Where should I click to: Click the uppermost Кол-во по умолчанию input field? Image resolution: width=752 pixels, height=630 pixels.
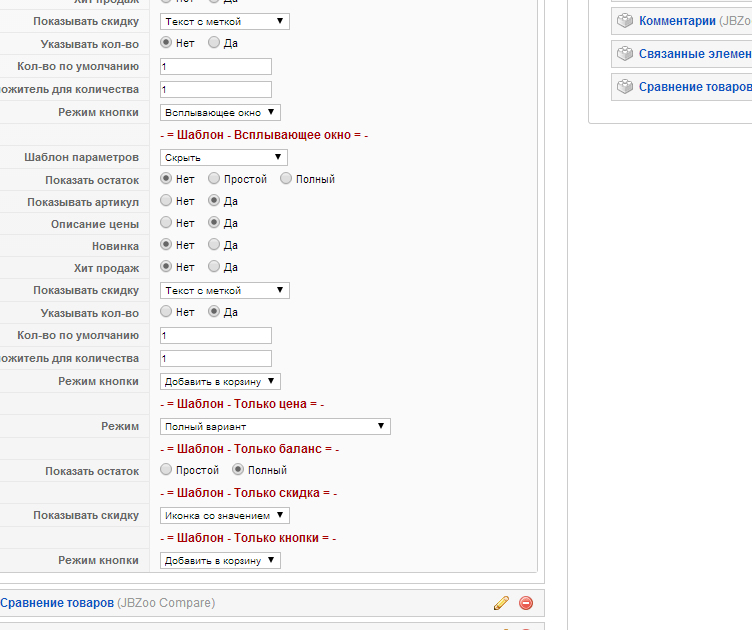(216, 66)
